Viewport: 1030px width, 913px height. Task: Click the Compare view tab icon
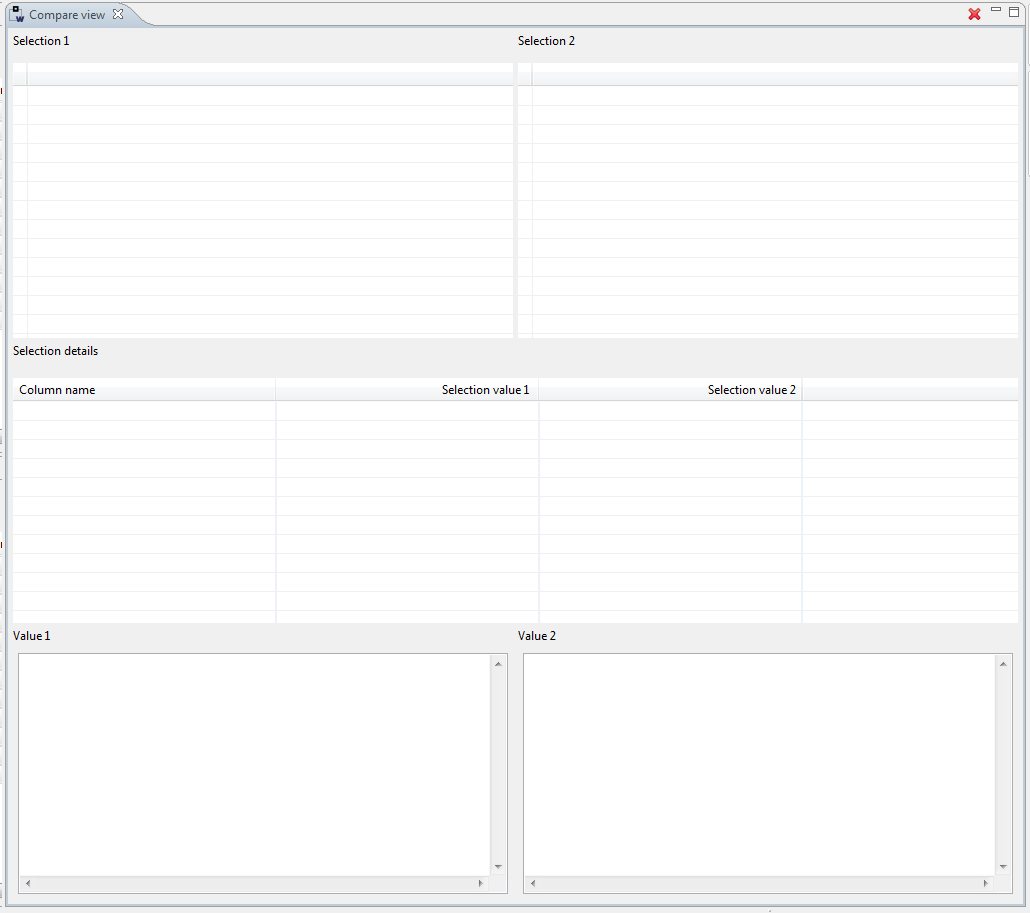click(x=17, y=14)
